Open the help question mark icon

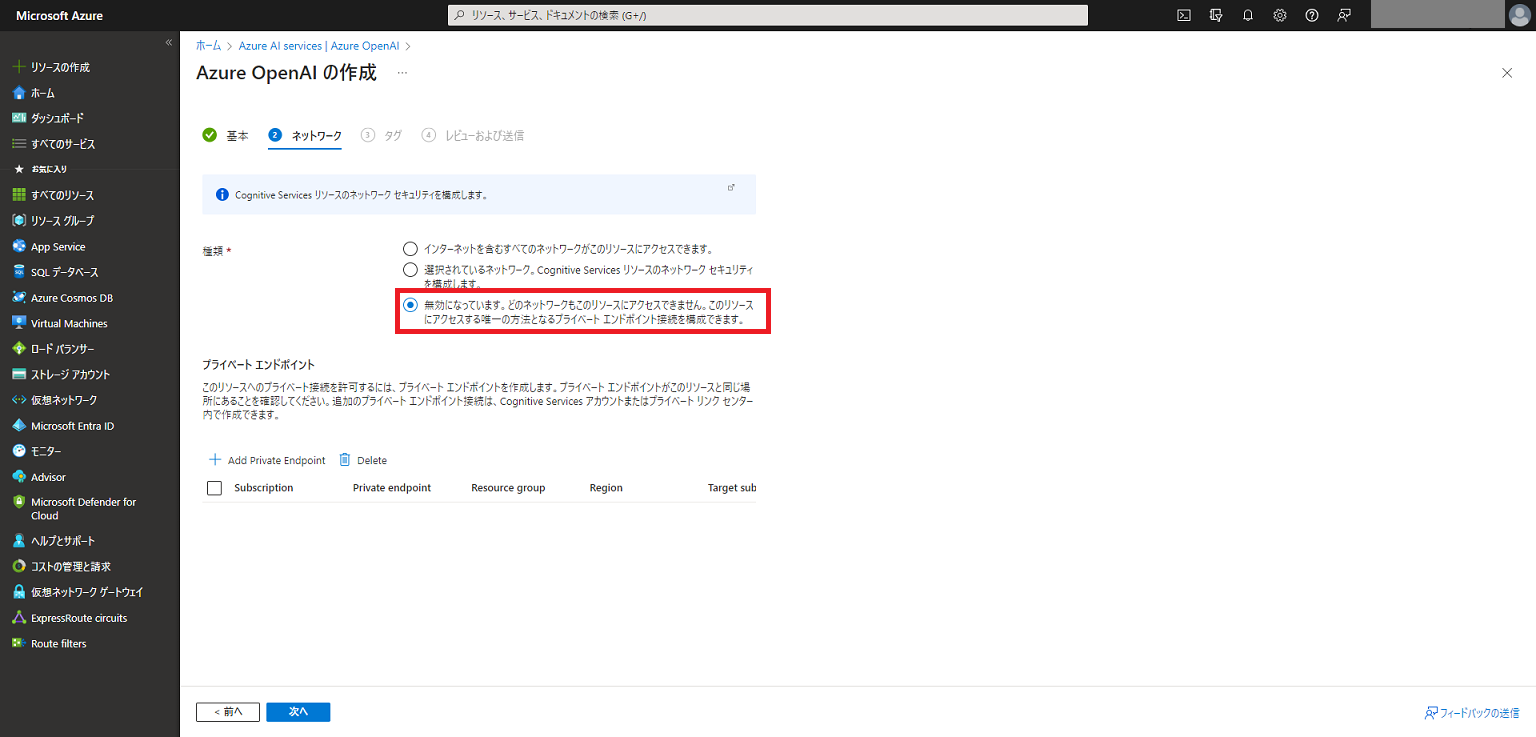[x=1312, y=15]
